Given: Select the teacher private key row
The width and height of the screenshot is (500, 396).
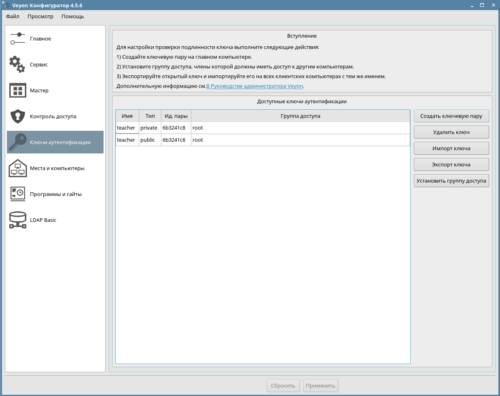Looking at the screenshot, I should pos(263,128).
